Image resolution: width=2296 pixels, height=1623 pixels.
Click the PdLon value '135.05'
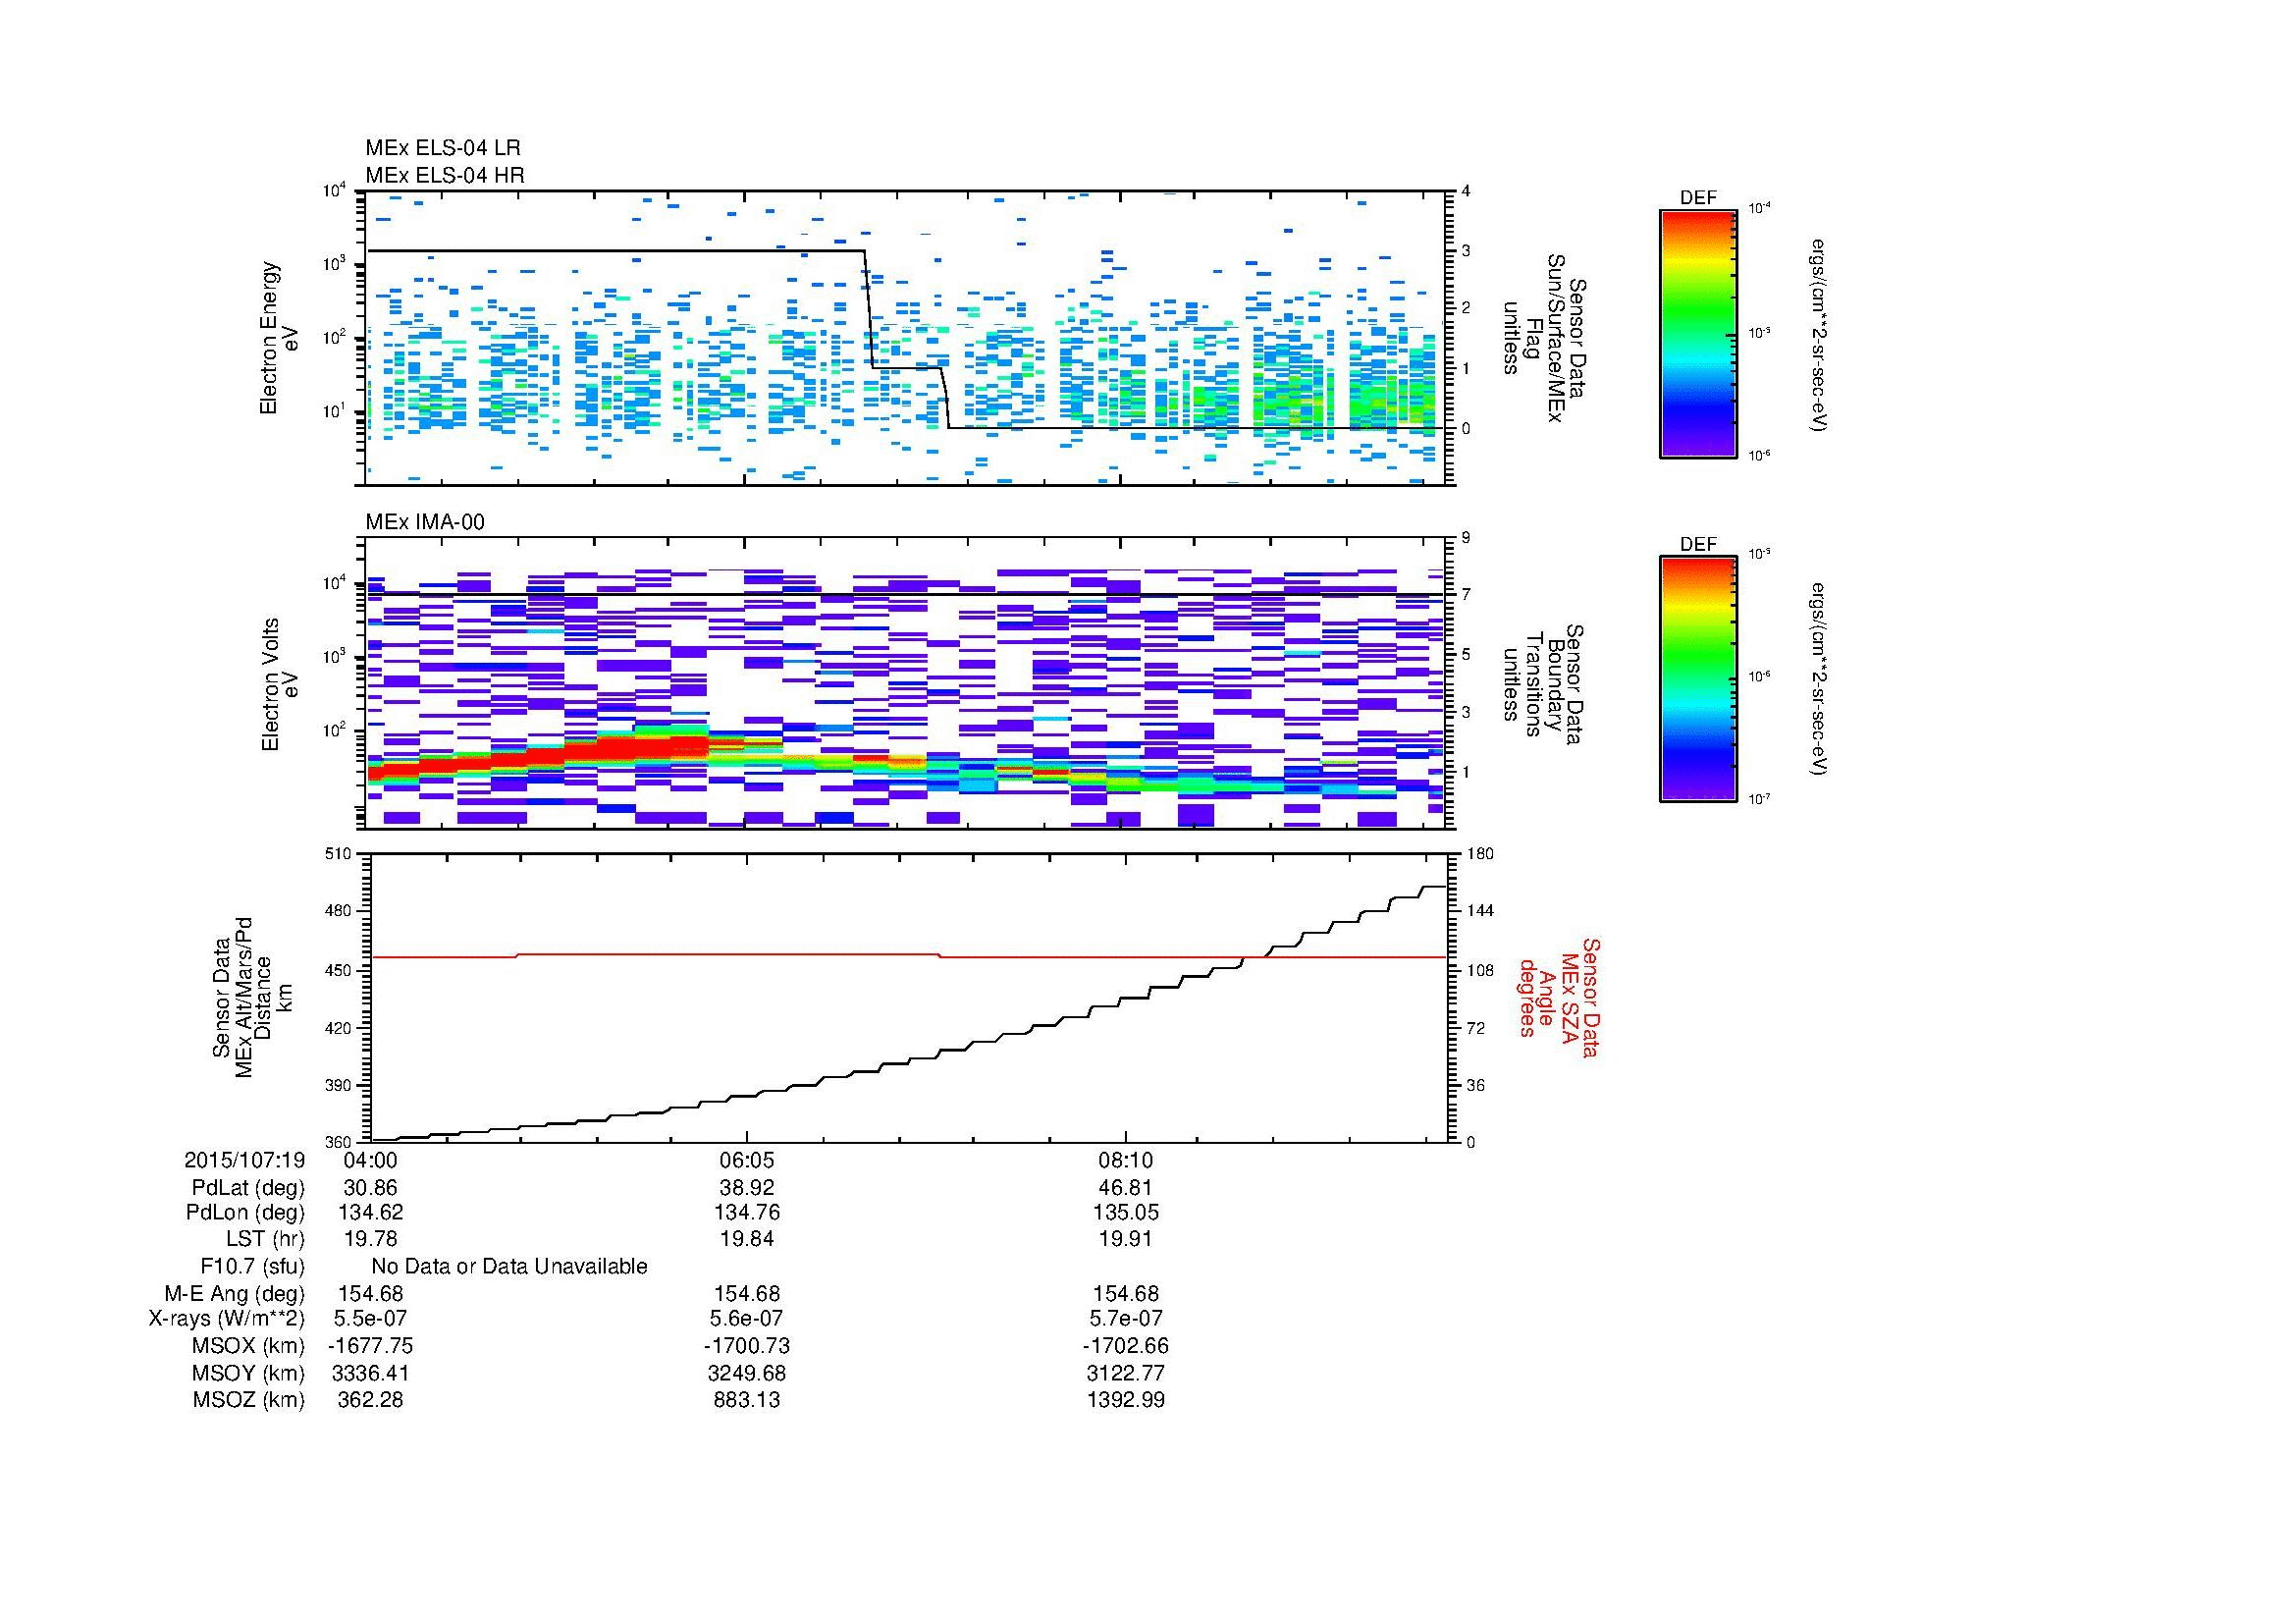(1126, 1213)
